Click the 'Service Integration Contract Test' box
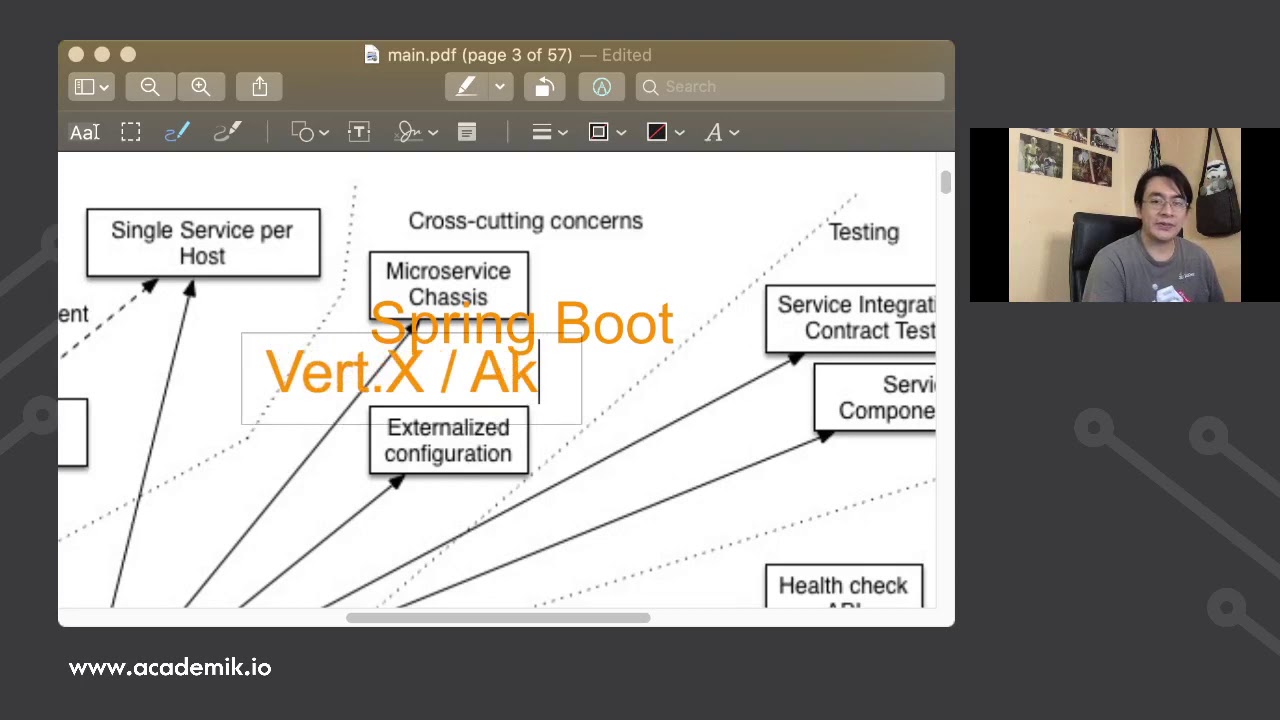 point(851,318)
